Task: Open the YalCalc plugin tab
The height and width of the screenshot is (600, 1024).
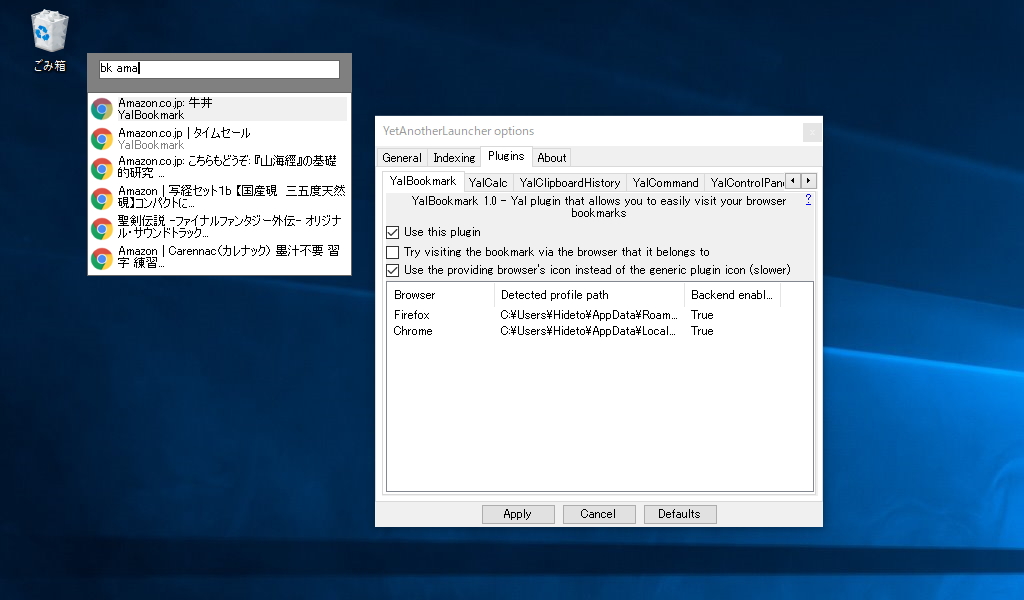Action: pos(489,182)
